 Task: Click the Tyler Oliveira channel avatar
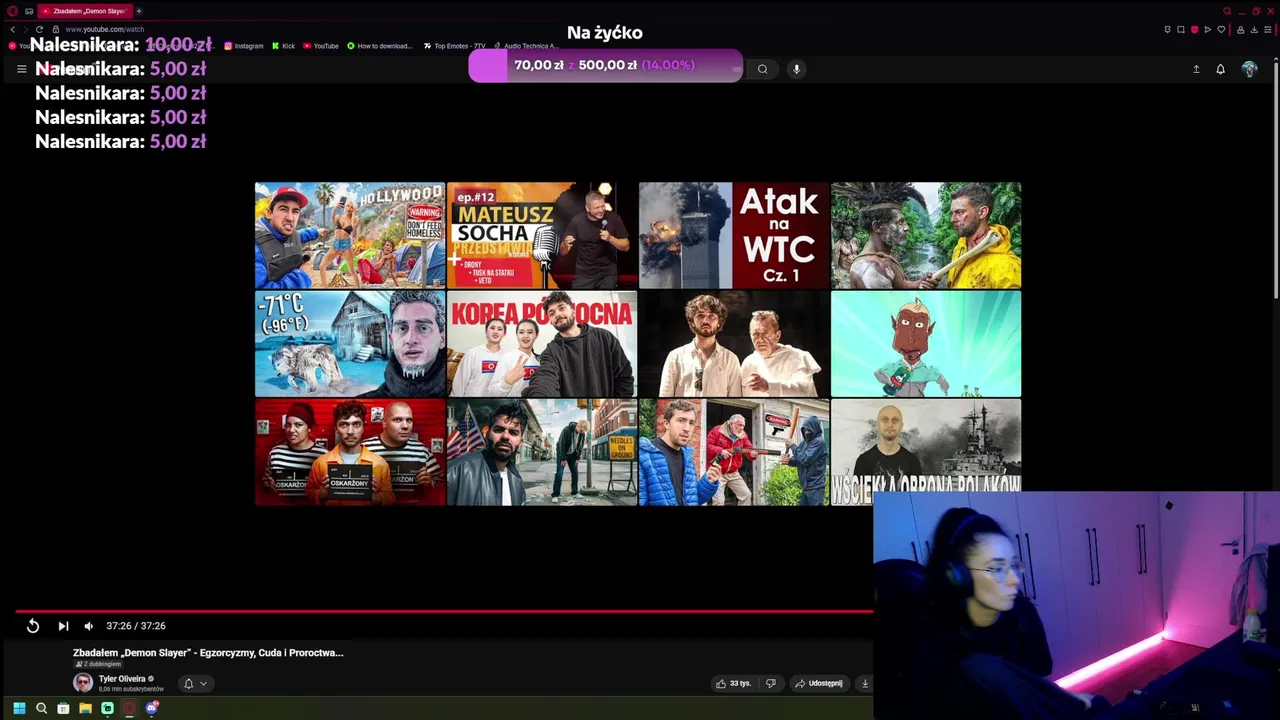point(83,683)
